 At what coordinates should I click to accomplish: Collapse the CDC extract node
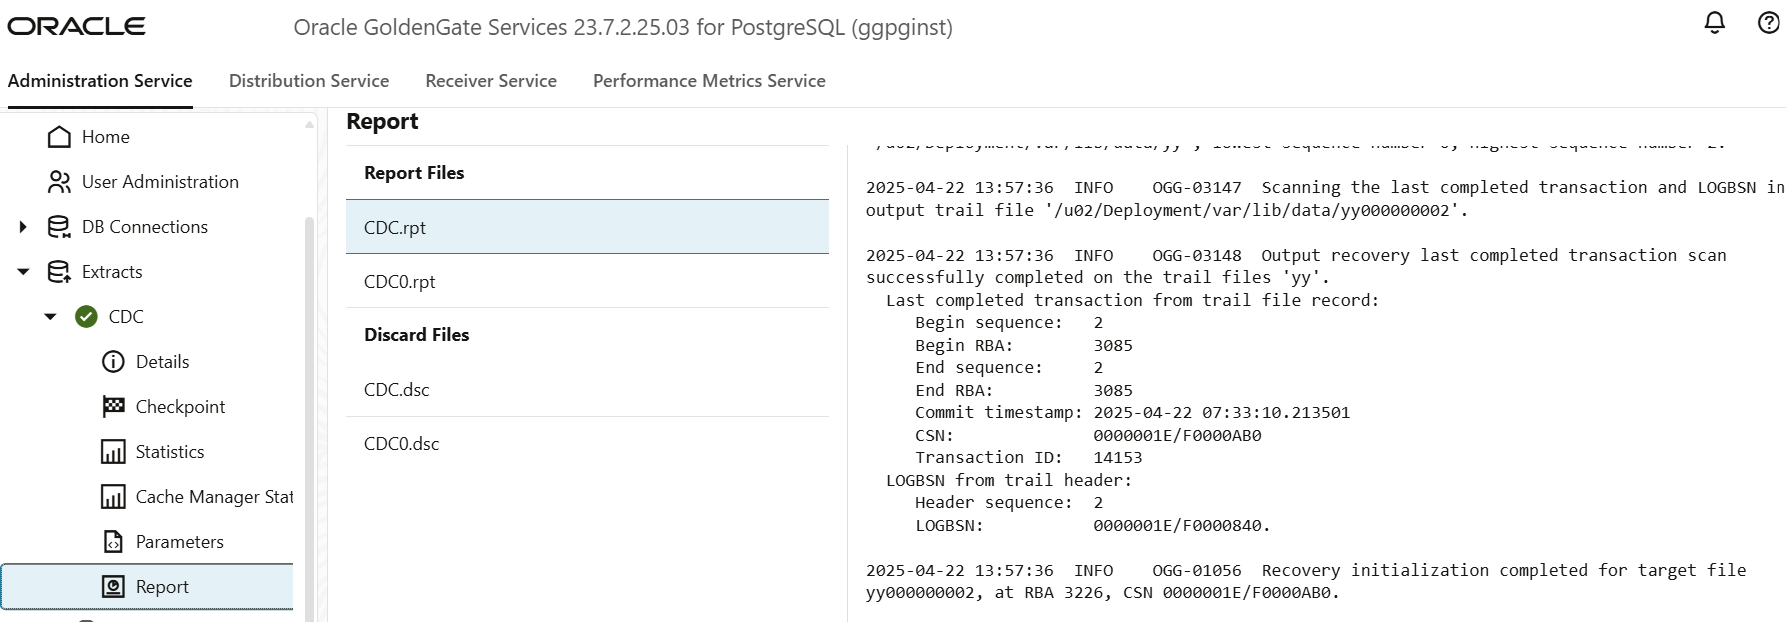[x=50, y=317]
